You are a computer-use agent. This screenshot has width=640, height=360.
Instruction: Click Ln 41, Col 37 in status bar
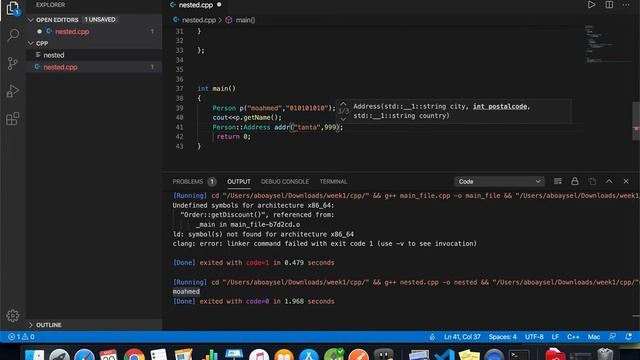pyautogui.click(x=462, y=337)
